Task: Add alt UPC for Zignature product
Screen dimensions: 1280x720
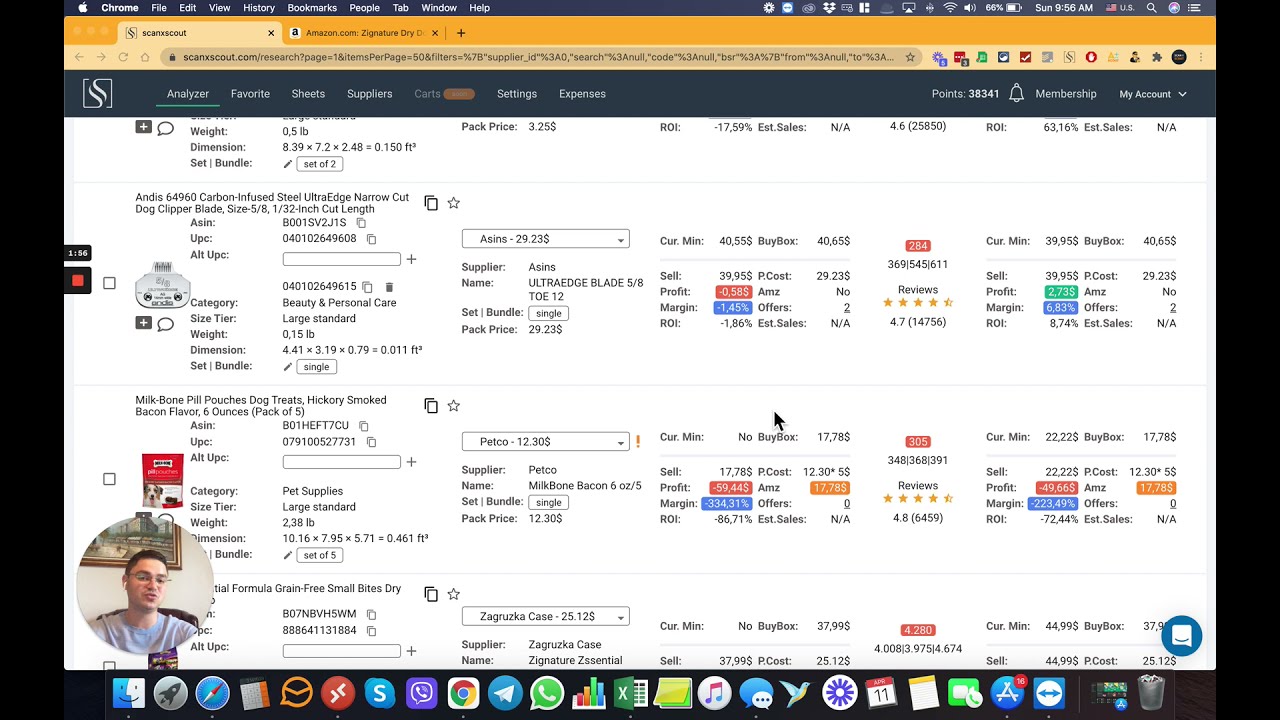Action: 411,651
